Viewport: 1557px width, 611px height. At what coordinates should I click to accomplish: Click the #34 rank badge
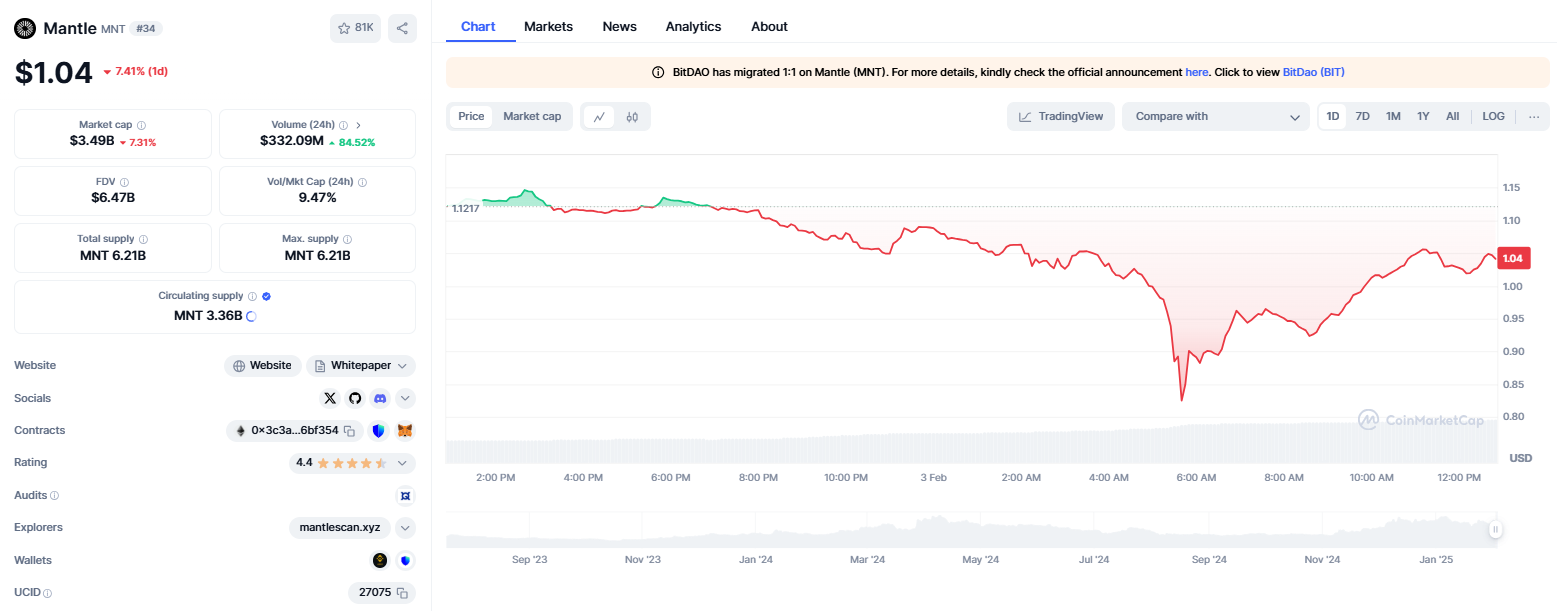tap(146, 29)
